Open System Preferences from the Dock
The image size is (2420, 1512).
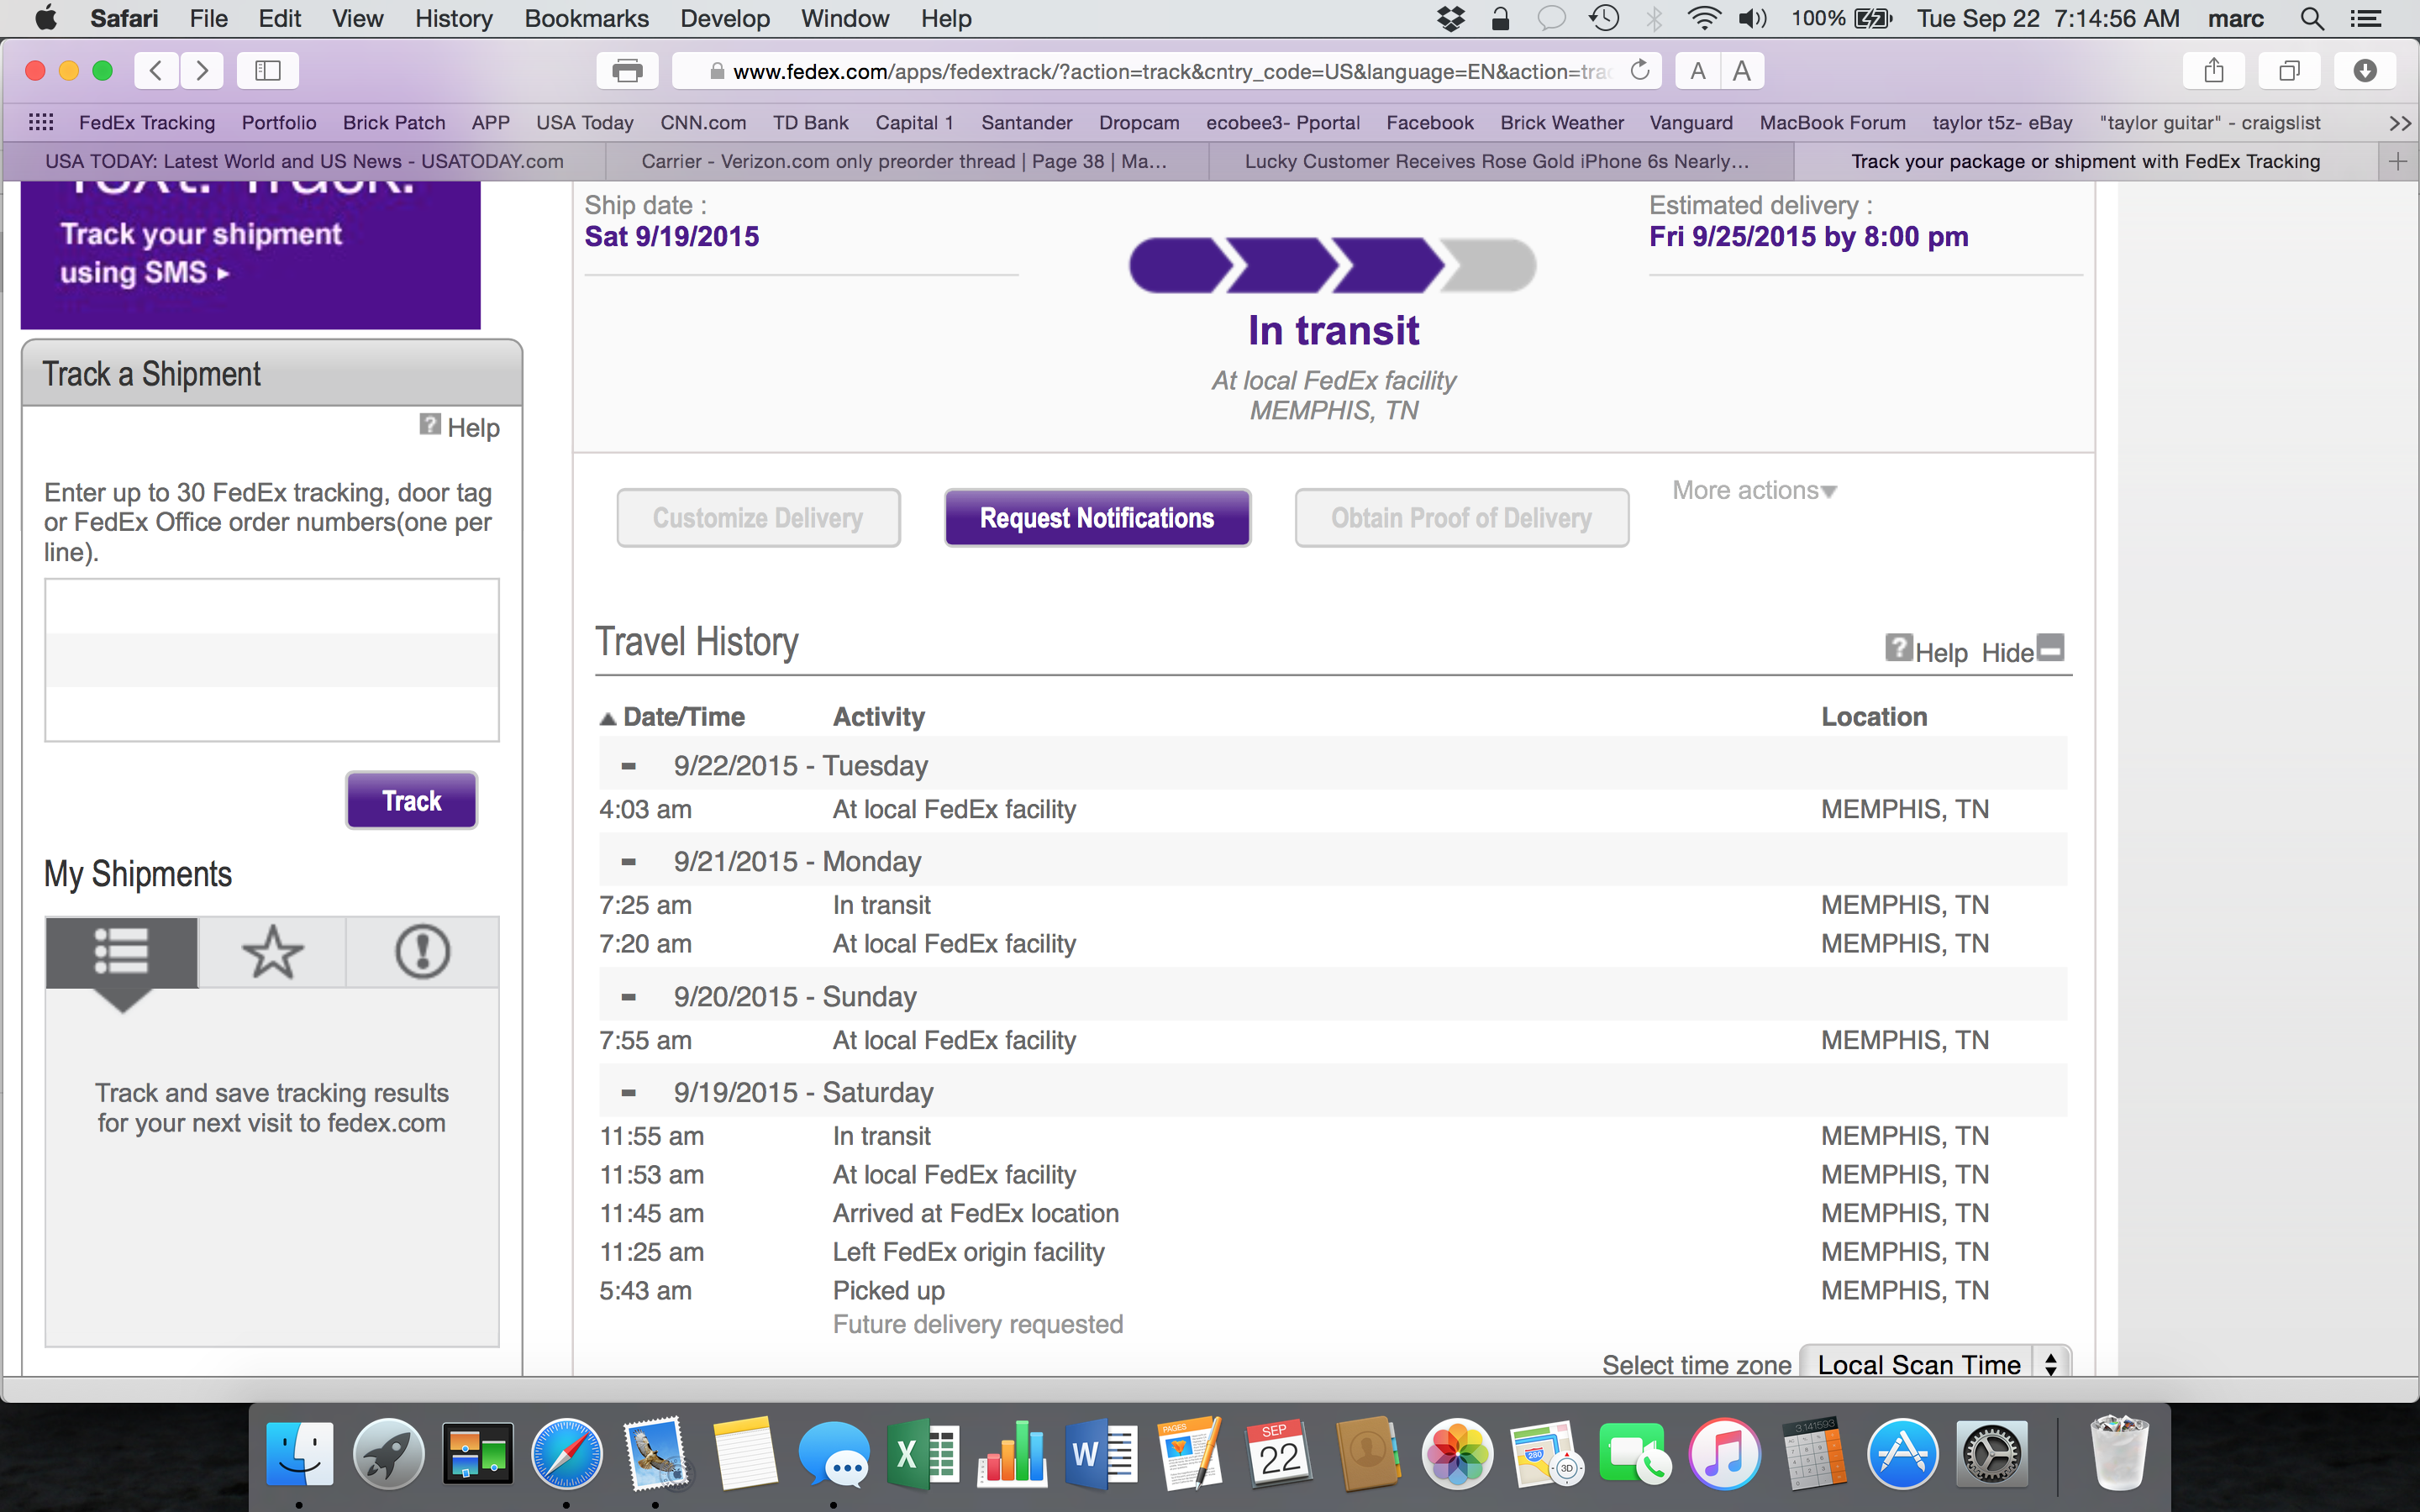pyautogui.click(x=1992, y=1453)
